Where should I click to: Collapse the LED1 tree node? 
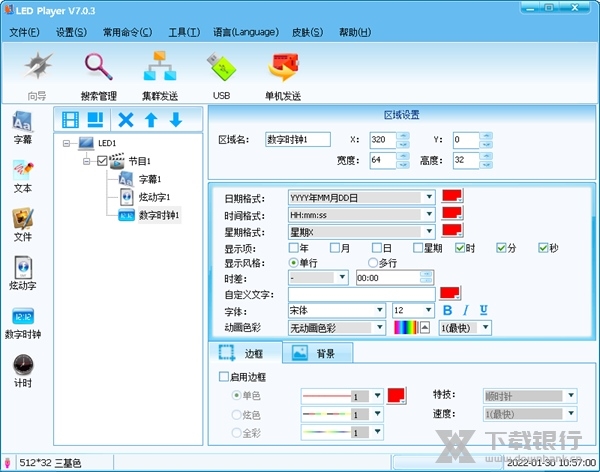67,143
